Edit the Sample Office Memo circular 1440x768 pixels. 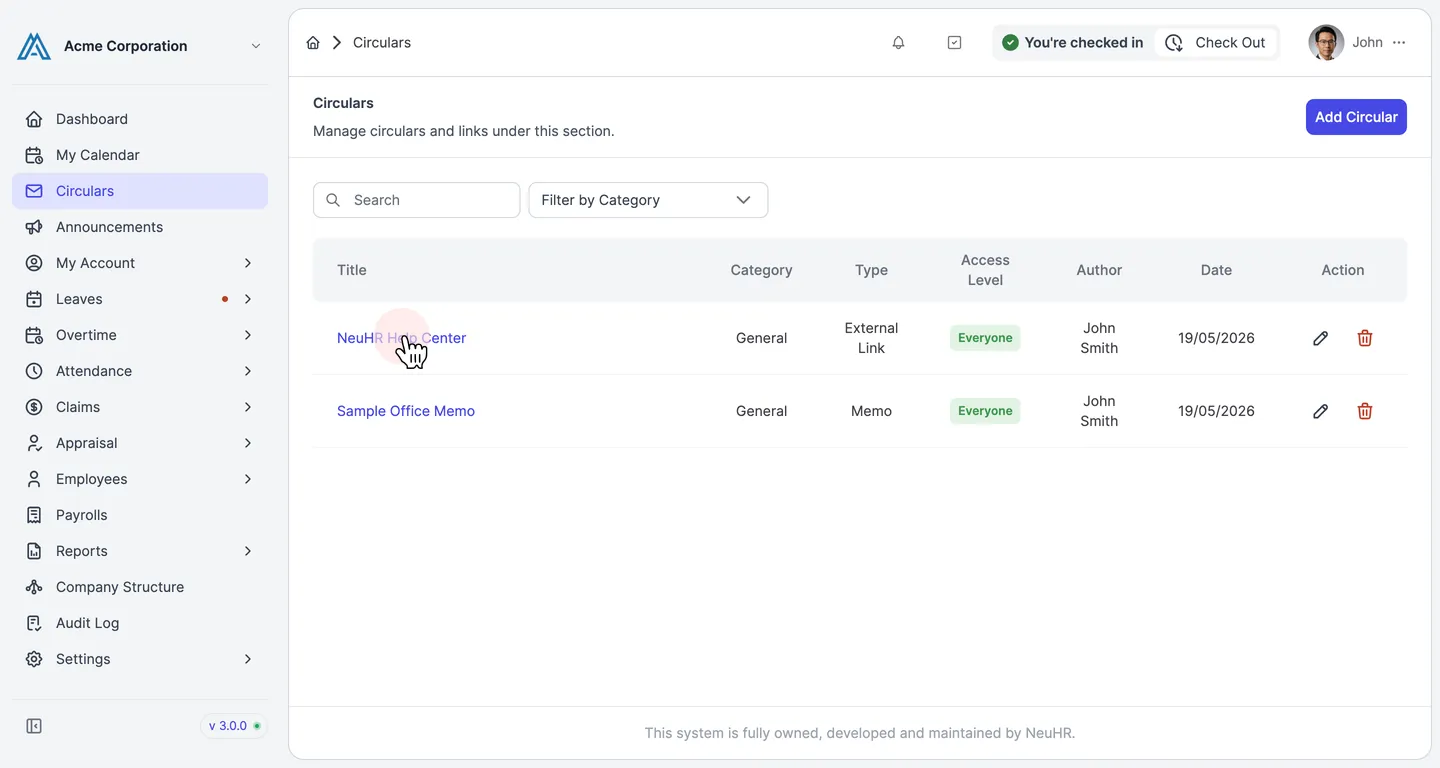coord(1320,411)
